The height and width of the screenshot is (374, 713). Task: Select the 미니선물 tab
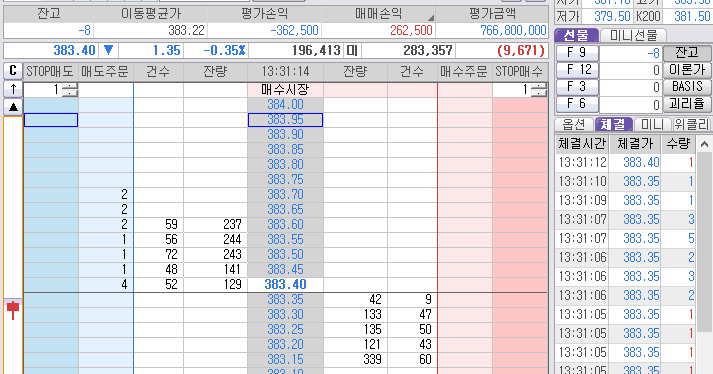point(633,35)
